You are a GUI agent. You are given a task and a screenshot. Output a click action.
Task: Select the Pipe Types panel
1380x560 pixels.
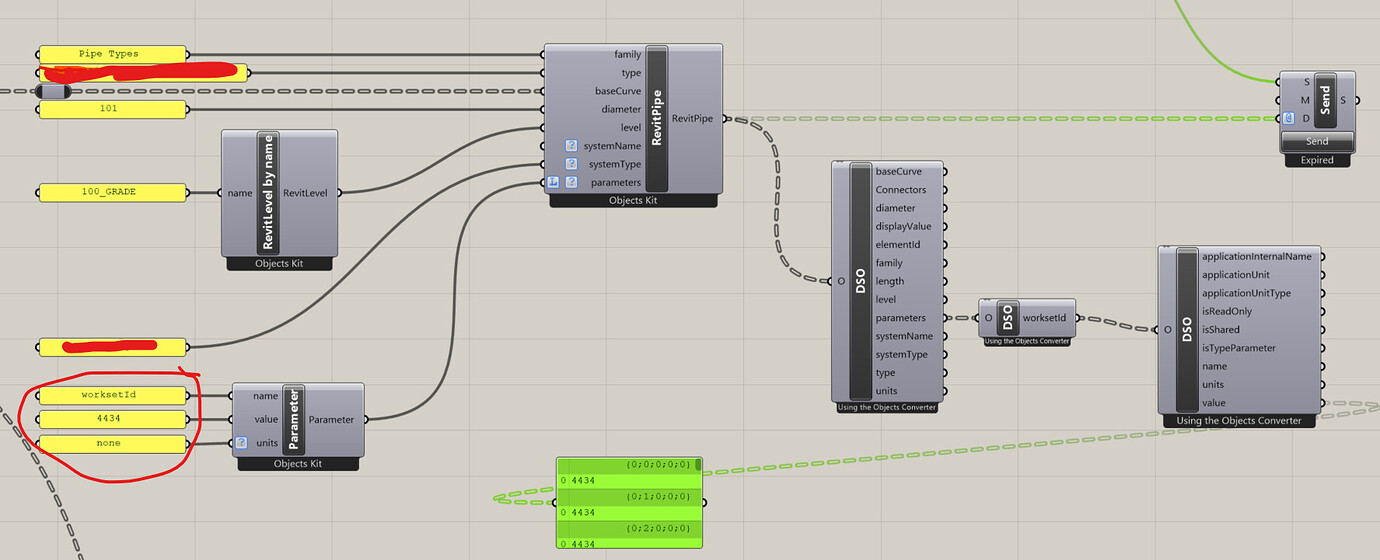coord(112,54)
